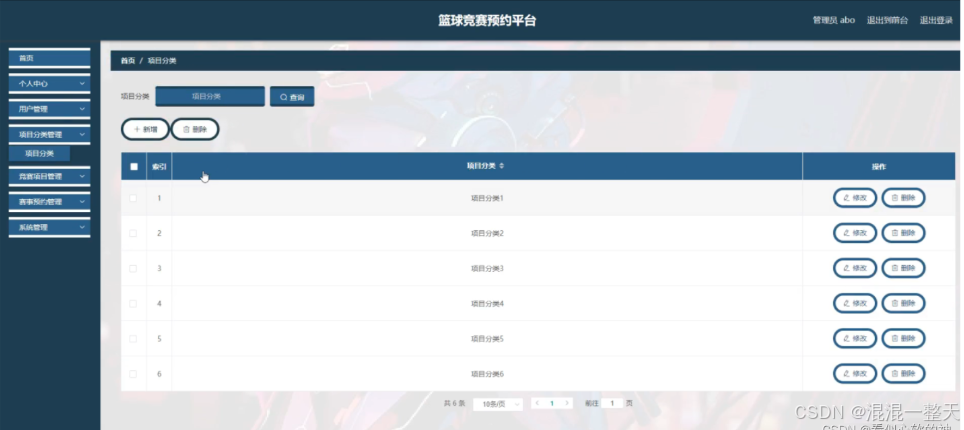Check the checkbox for row 1
964x430 pixels.
pyautogui.click(x=133, y=198)
